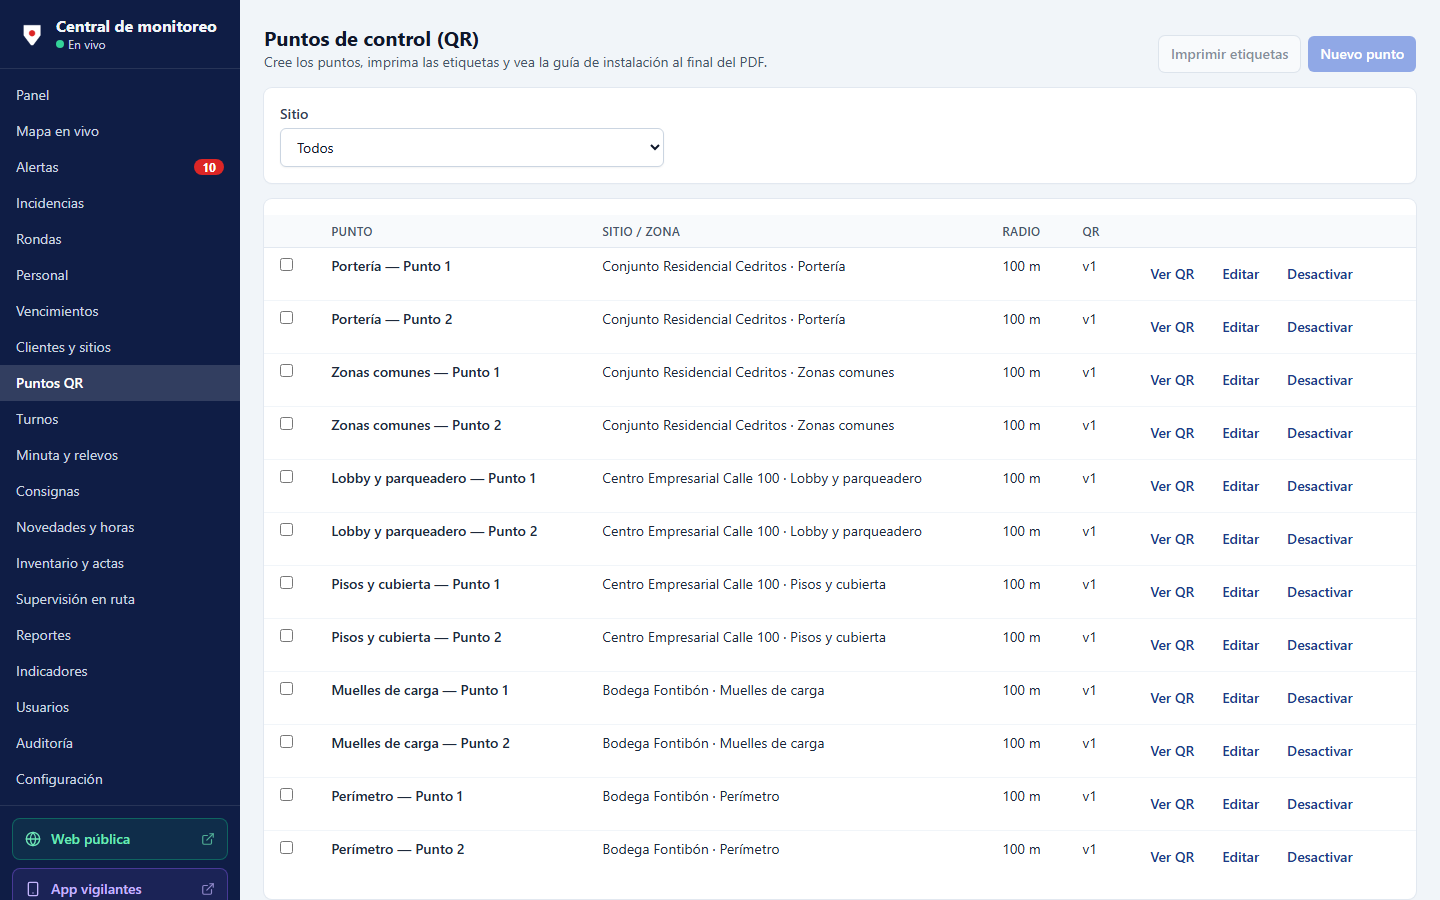
Task: Deactivate Perímetro — Punto 1
Action: click(x=1320, y=804)
